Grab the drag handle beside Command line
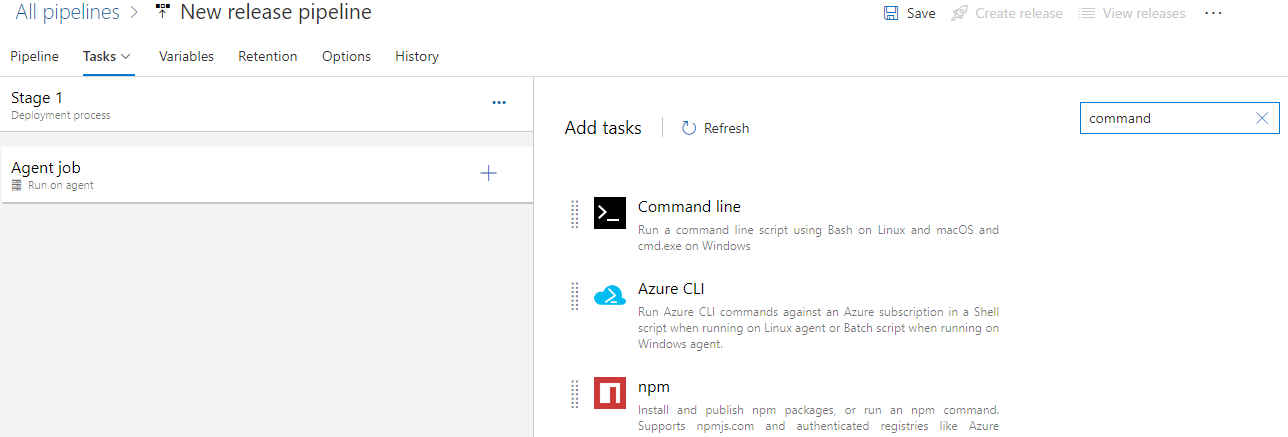 pyautogui.click(x=575, y=214)
